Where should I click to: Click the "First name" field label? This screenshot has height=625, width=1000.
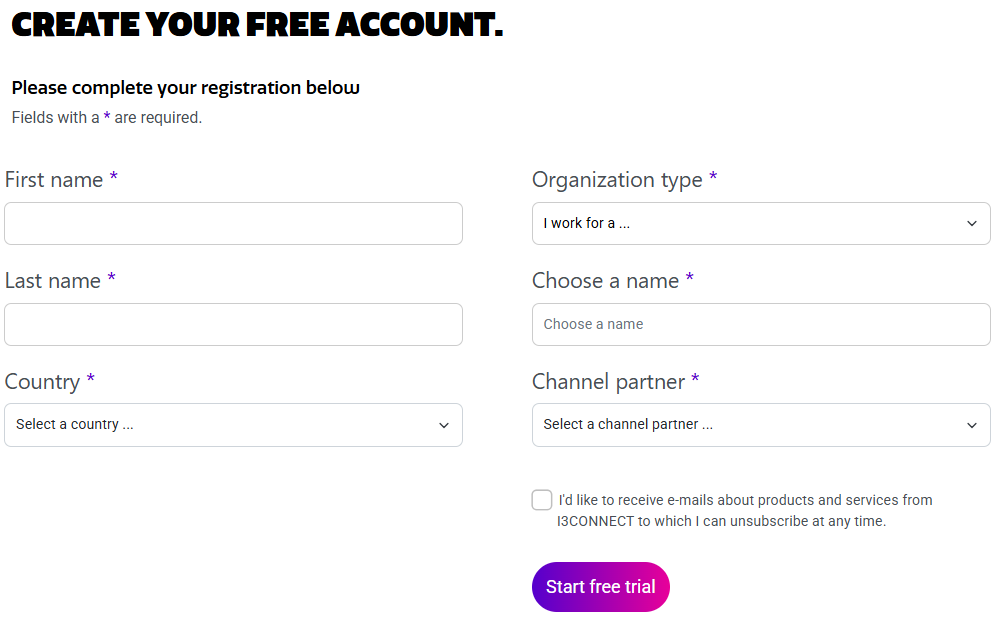[54, 180]
